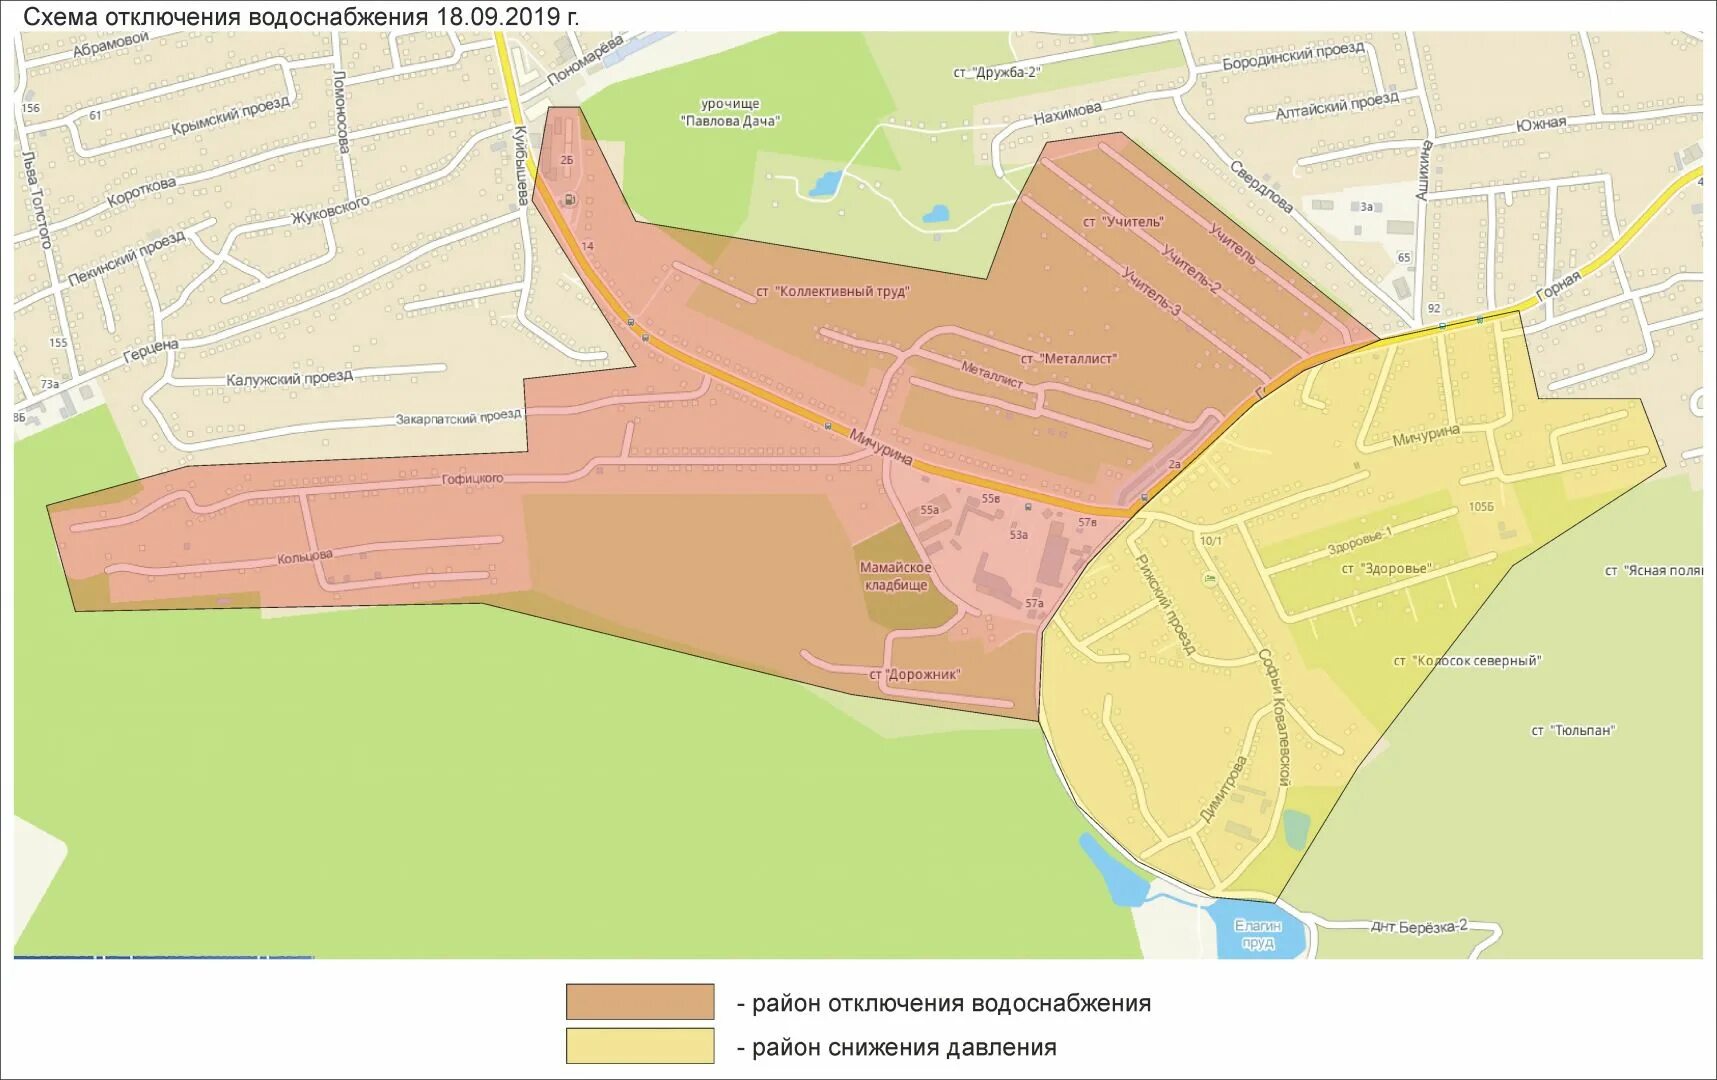
Task: Click the 'Алтайский проезд' label
Action: click(1337, 106)
